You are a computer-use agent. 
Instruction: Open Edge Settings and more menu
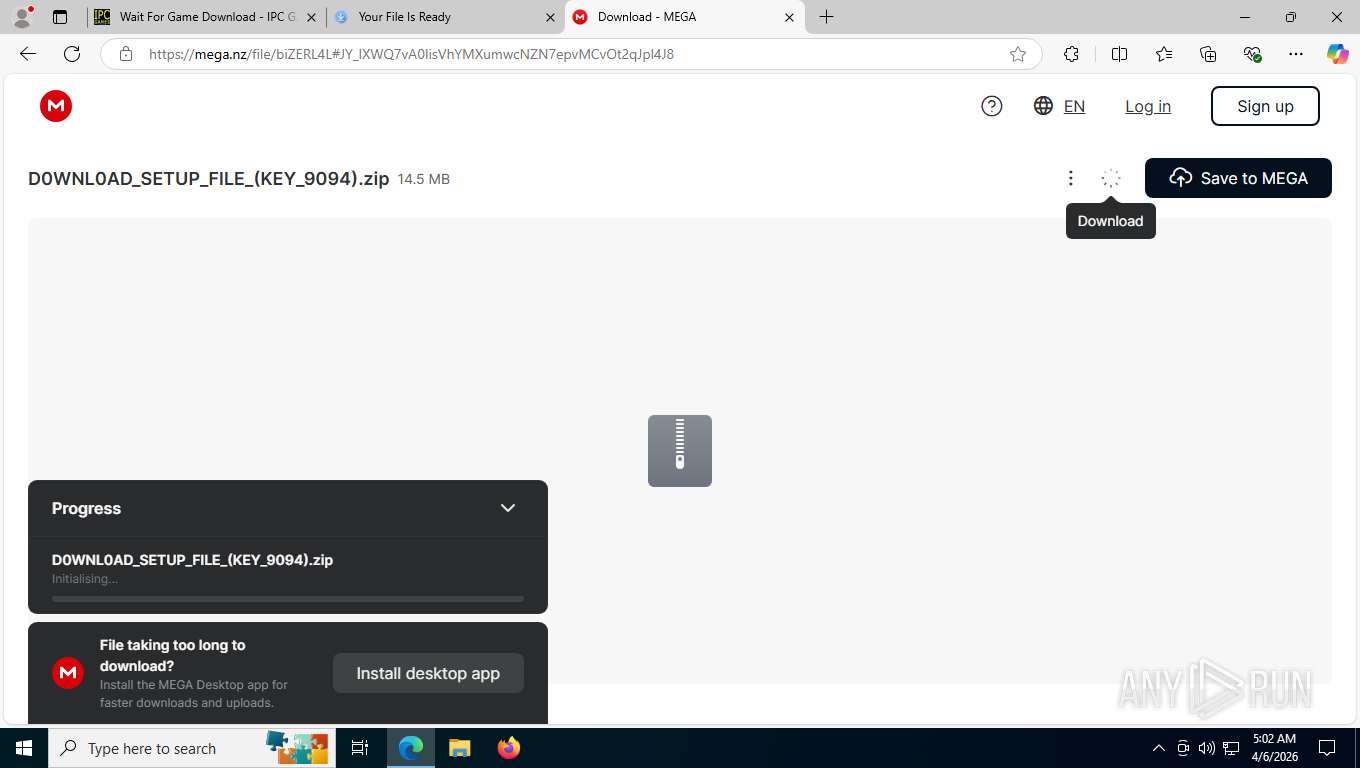coord(1296,54)
